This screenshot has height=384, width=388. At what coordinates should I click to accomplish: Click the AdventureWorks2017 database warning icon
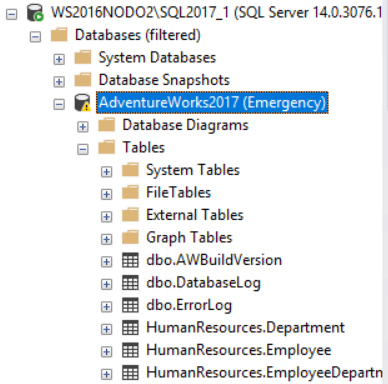(82, 102)
